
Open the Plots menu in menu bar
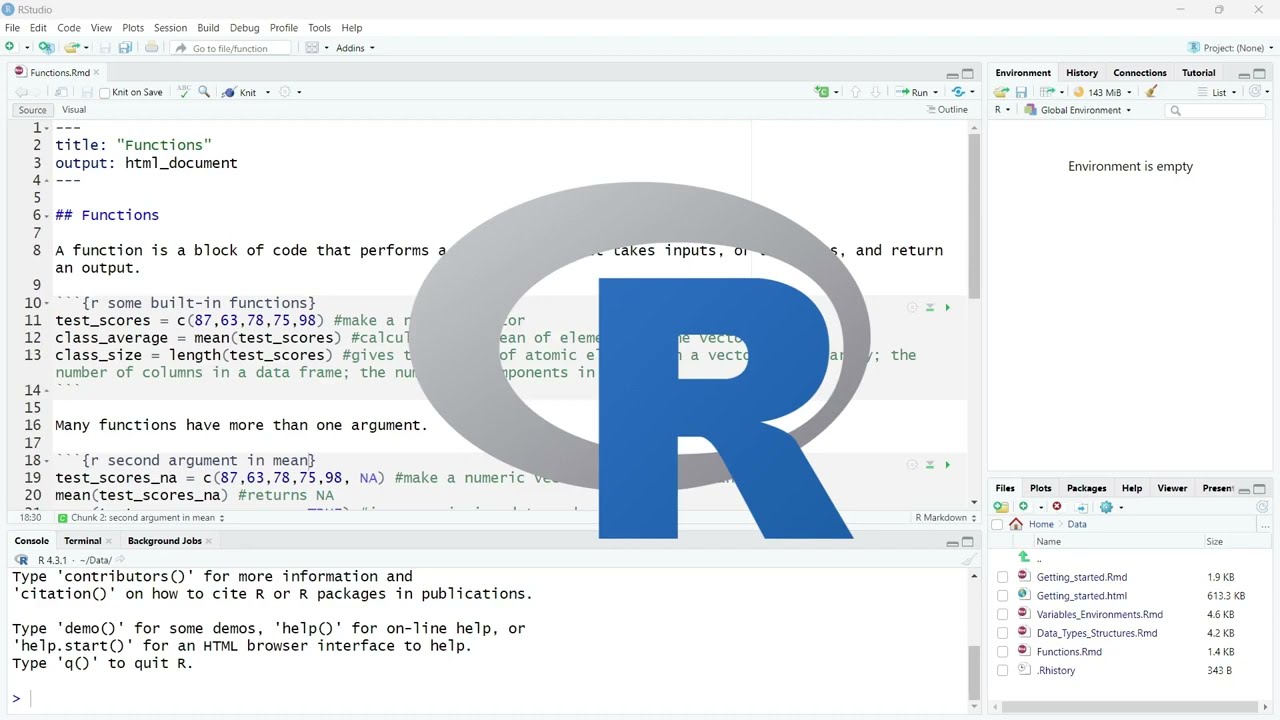pos(133,28)
